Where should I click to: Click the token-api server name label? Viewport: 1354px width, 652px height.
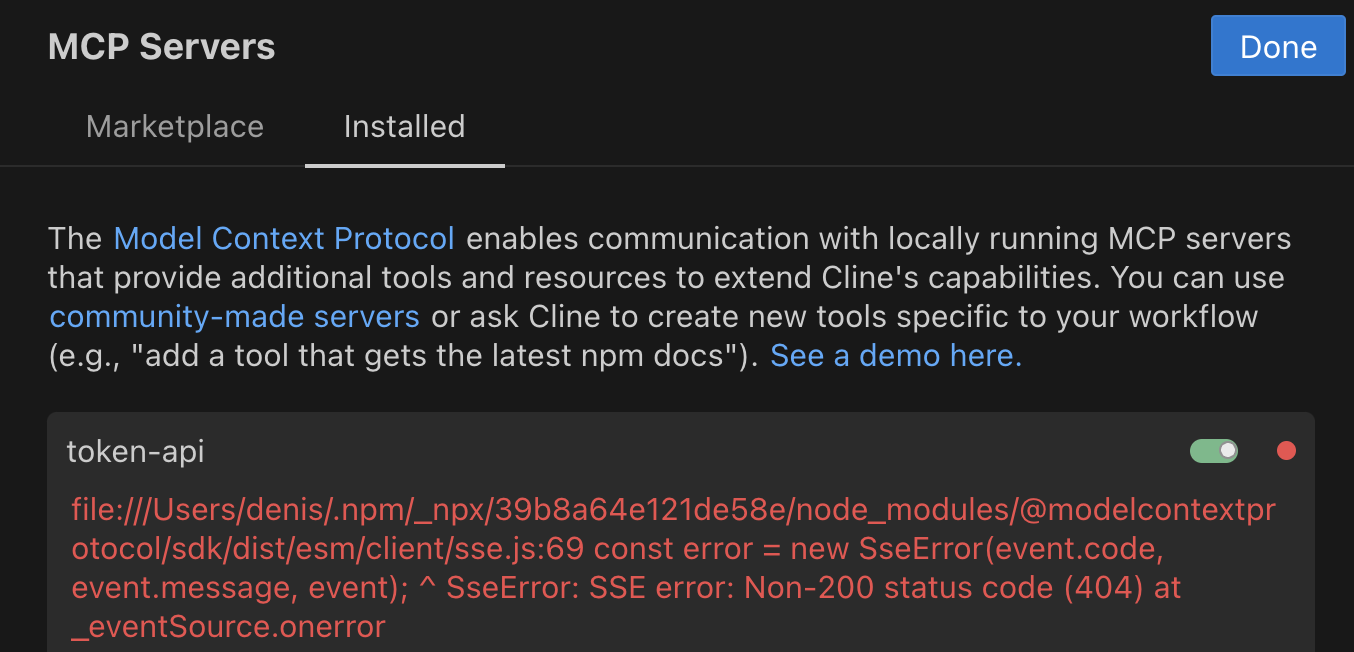tap(135, 451)
